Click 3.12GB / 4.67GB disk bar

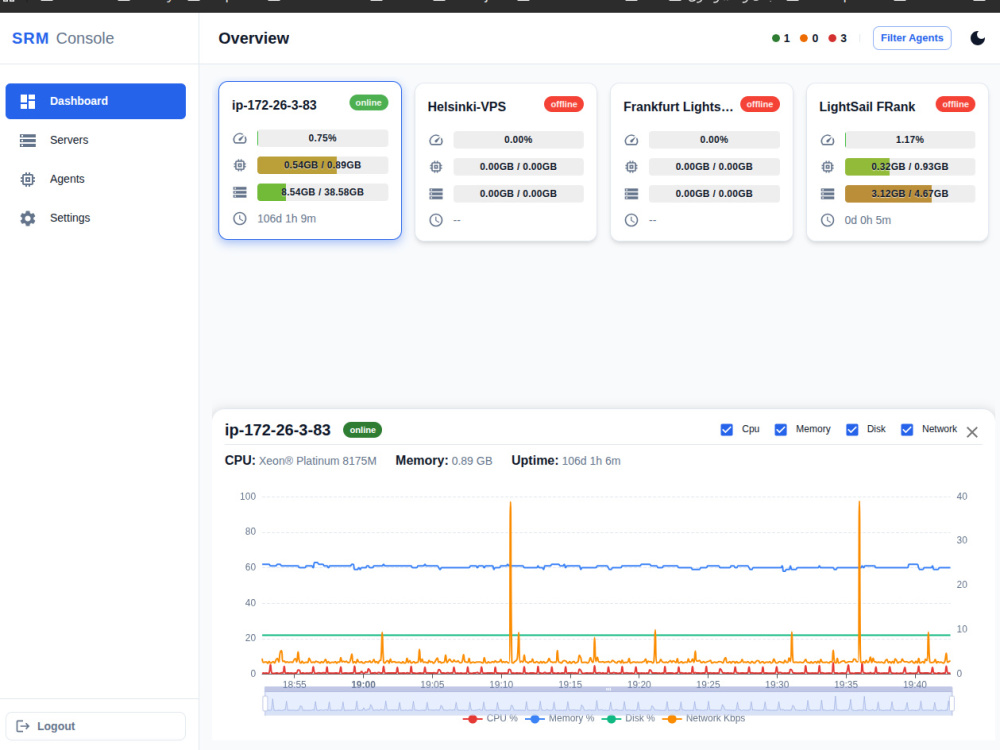pyautogui.click(x=910, y=193)
